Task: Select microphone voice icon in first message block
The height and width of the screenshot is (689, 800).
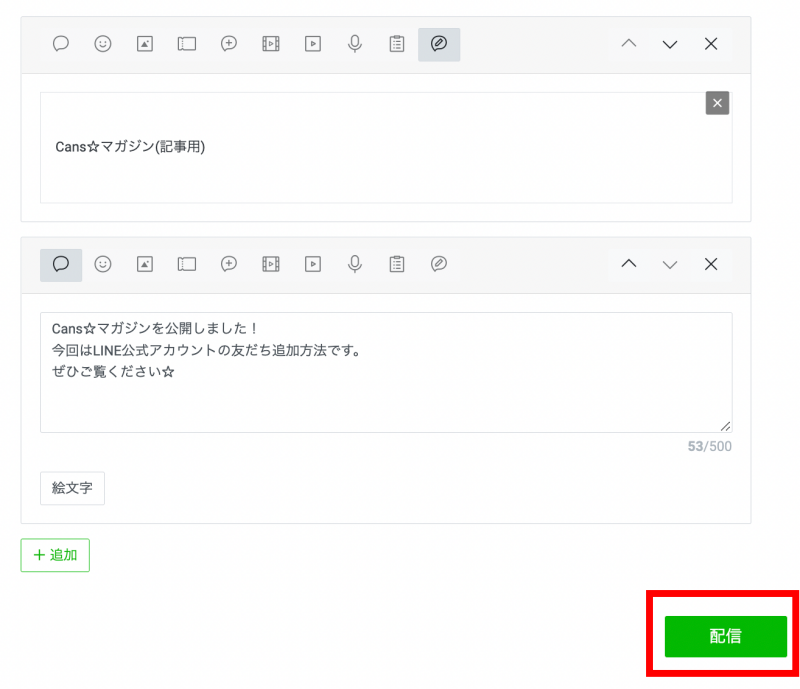Action: (354, 44)
